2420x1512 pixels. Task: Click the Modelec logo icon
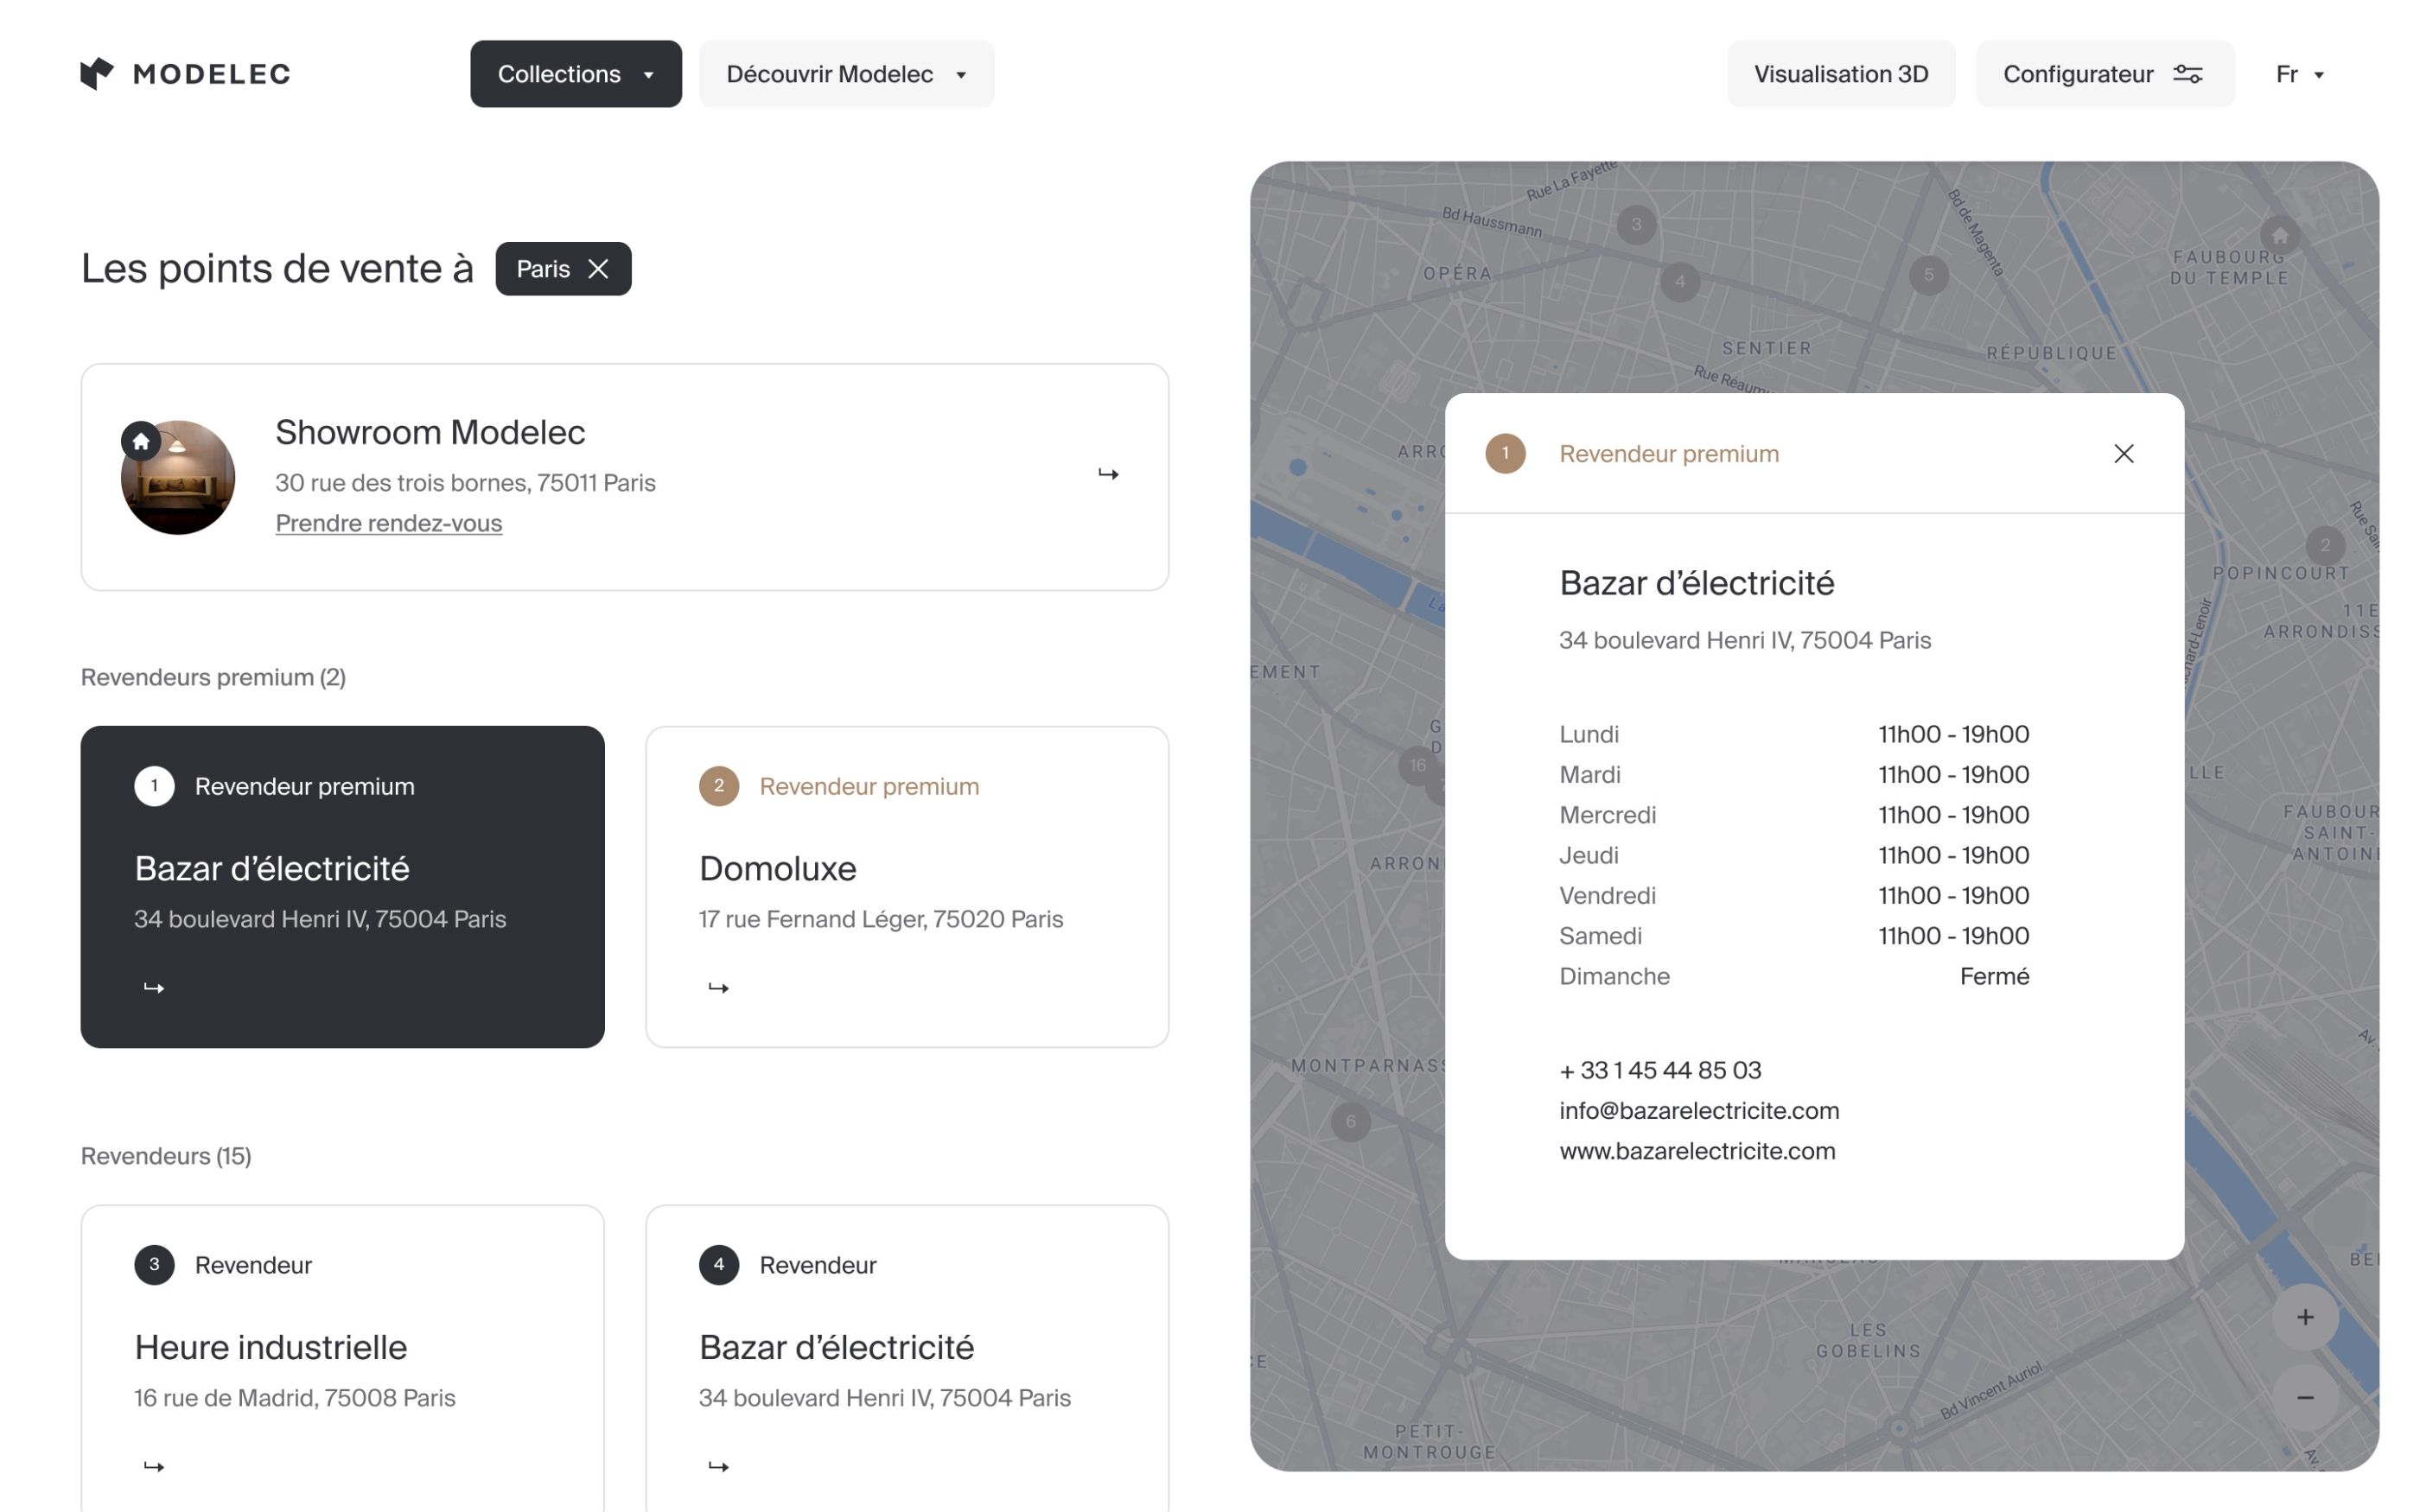97,73
